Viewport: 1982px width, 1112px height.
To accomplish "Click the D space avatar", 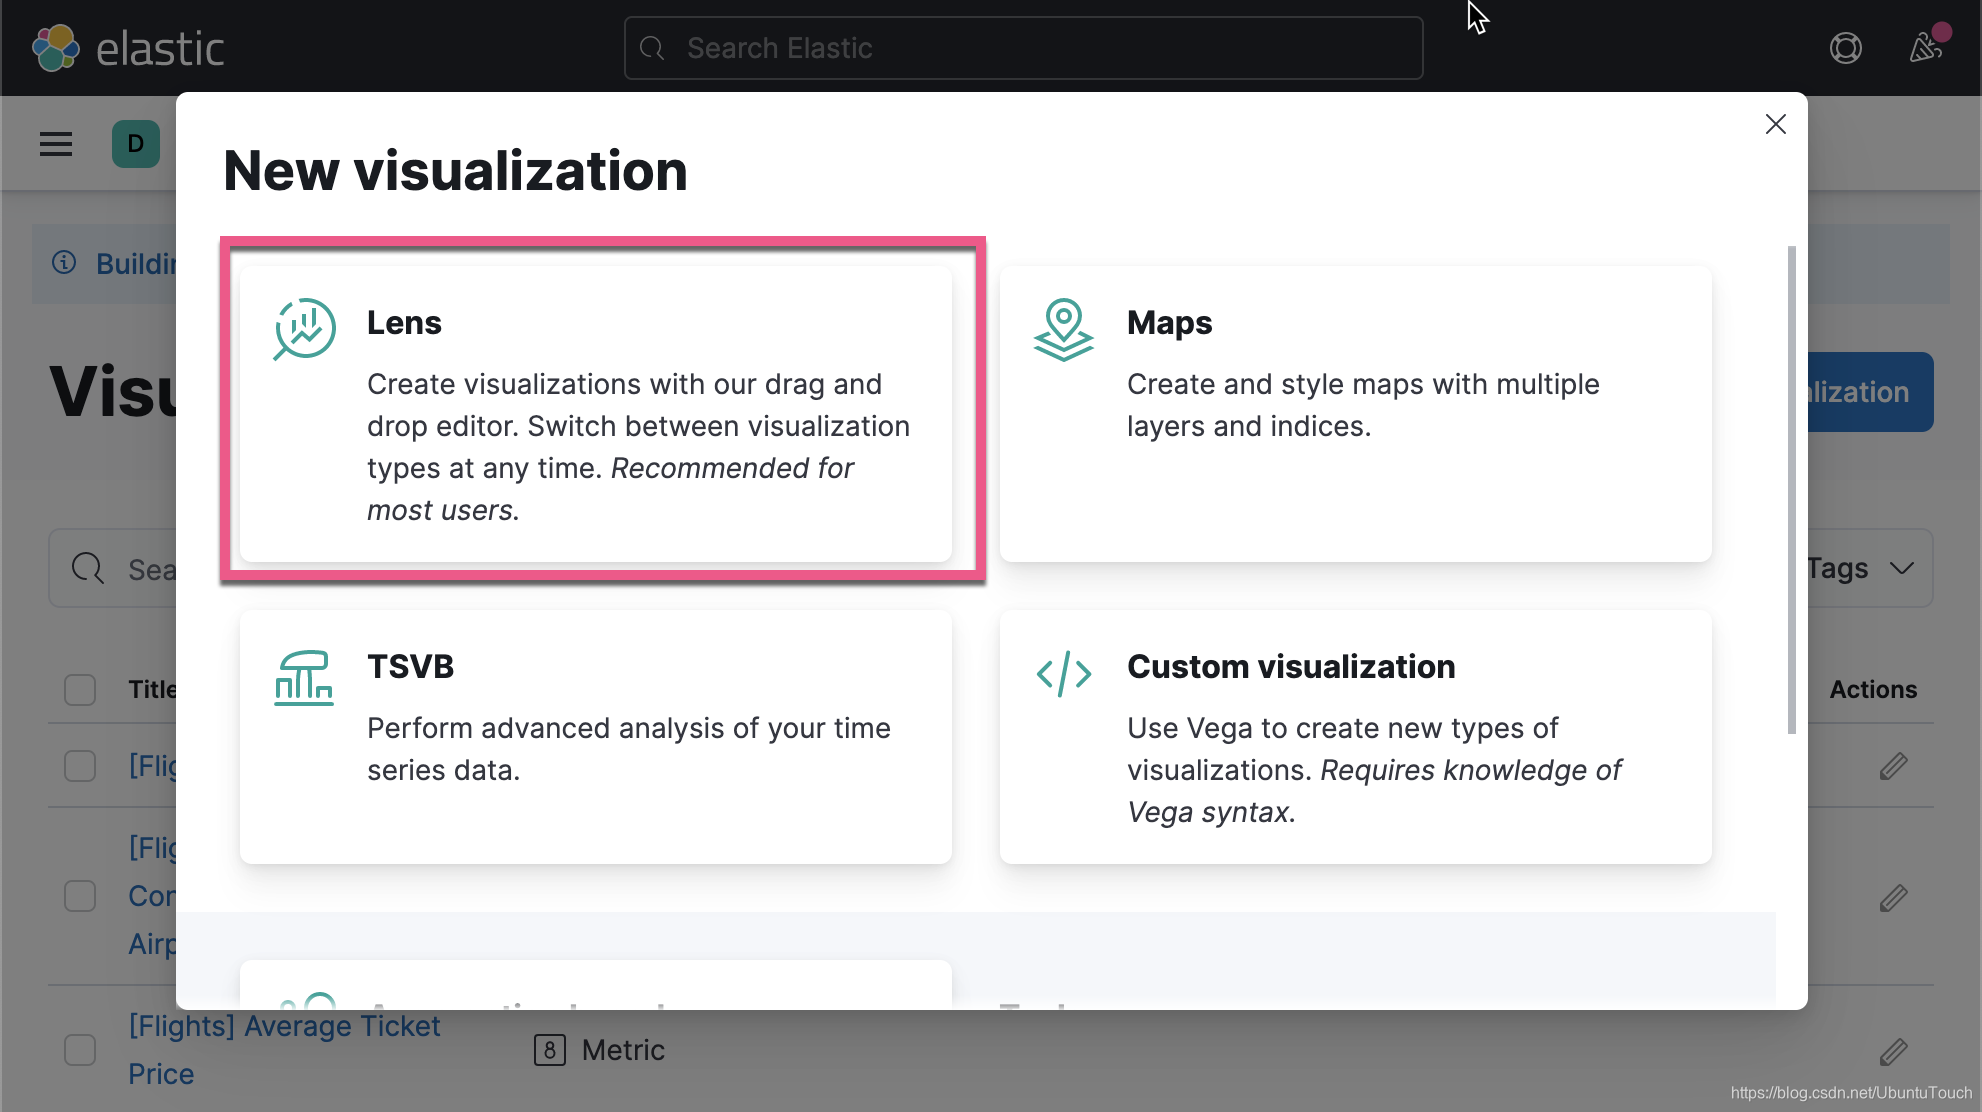I will click(136, 144).
